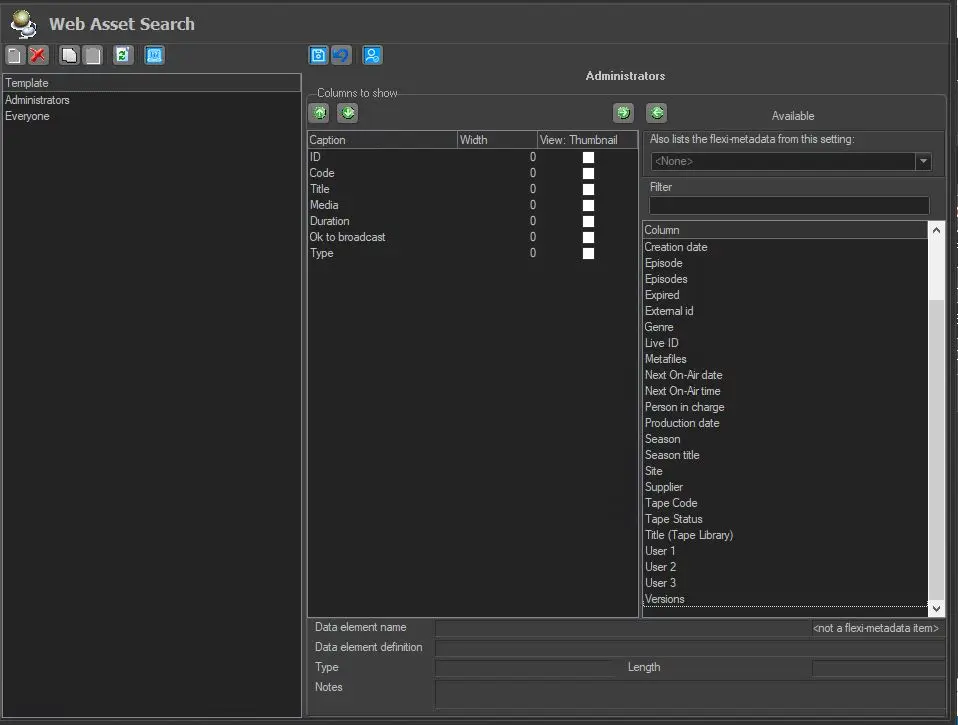958x725 pixels.
Task: Click the blue user permissions icon
Action: [x=372, y=55]
